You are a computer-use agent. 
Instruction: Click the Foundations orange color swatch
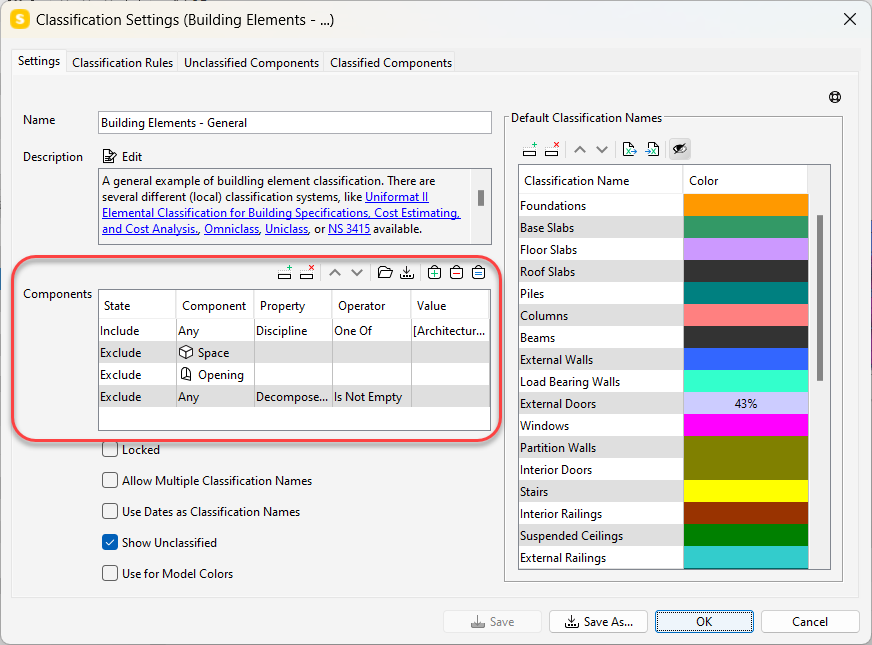pyautogui.click(x=745, y=205)
